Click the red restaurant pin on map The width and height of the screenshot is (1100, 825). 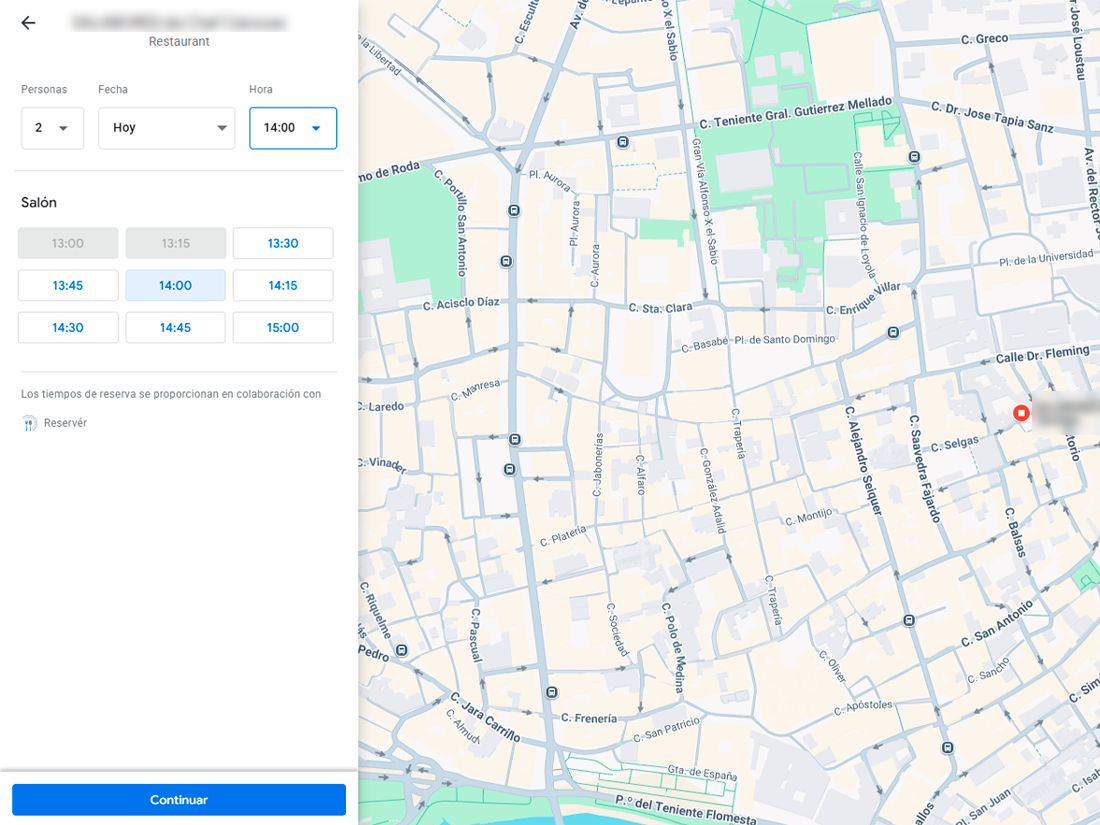click(1021, 413)
